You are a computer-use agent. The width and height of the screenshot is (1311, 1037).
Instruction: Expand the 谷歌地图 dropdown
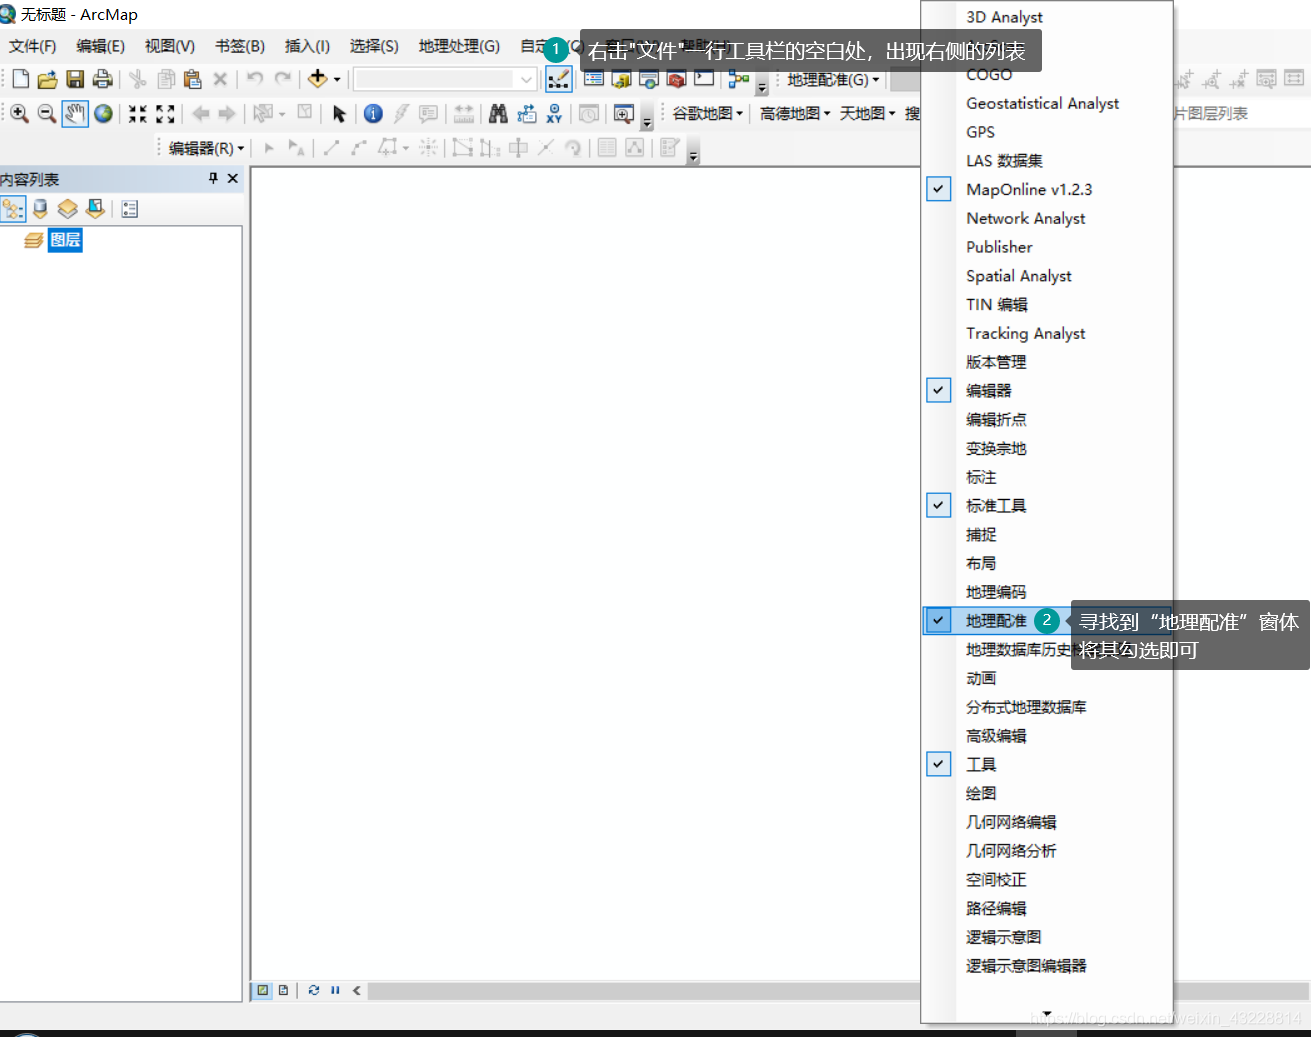click(x=707, y=114)
